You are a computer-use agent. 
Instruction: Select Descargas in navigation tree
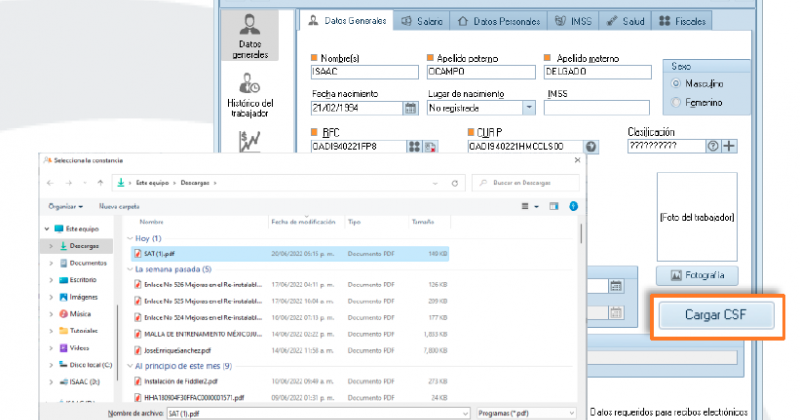click(x=79, y=246)
